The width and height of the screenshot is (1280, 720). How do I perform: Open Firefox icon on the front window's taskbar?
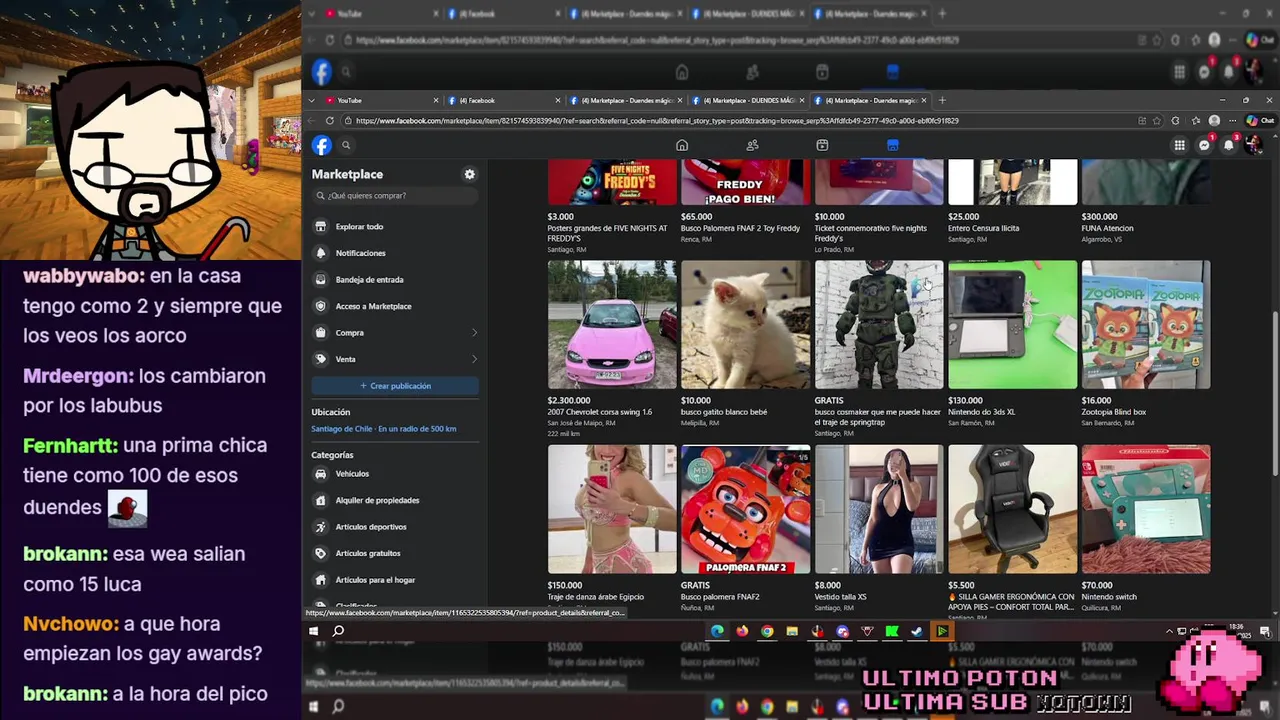pos(742,631)
